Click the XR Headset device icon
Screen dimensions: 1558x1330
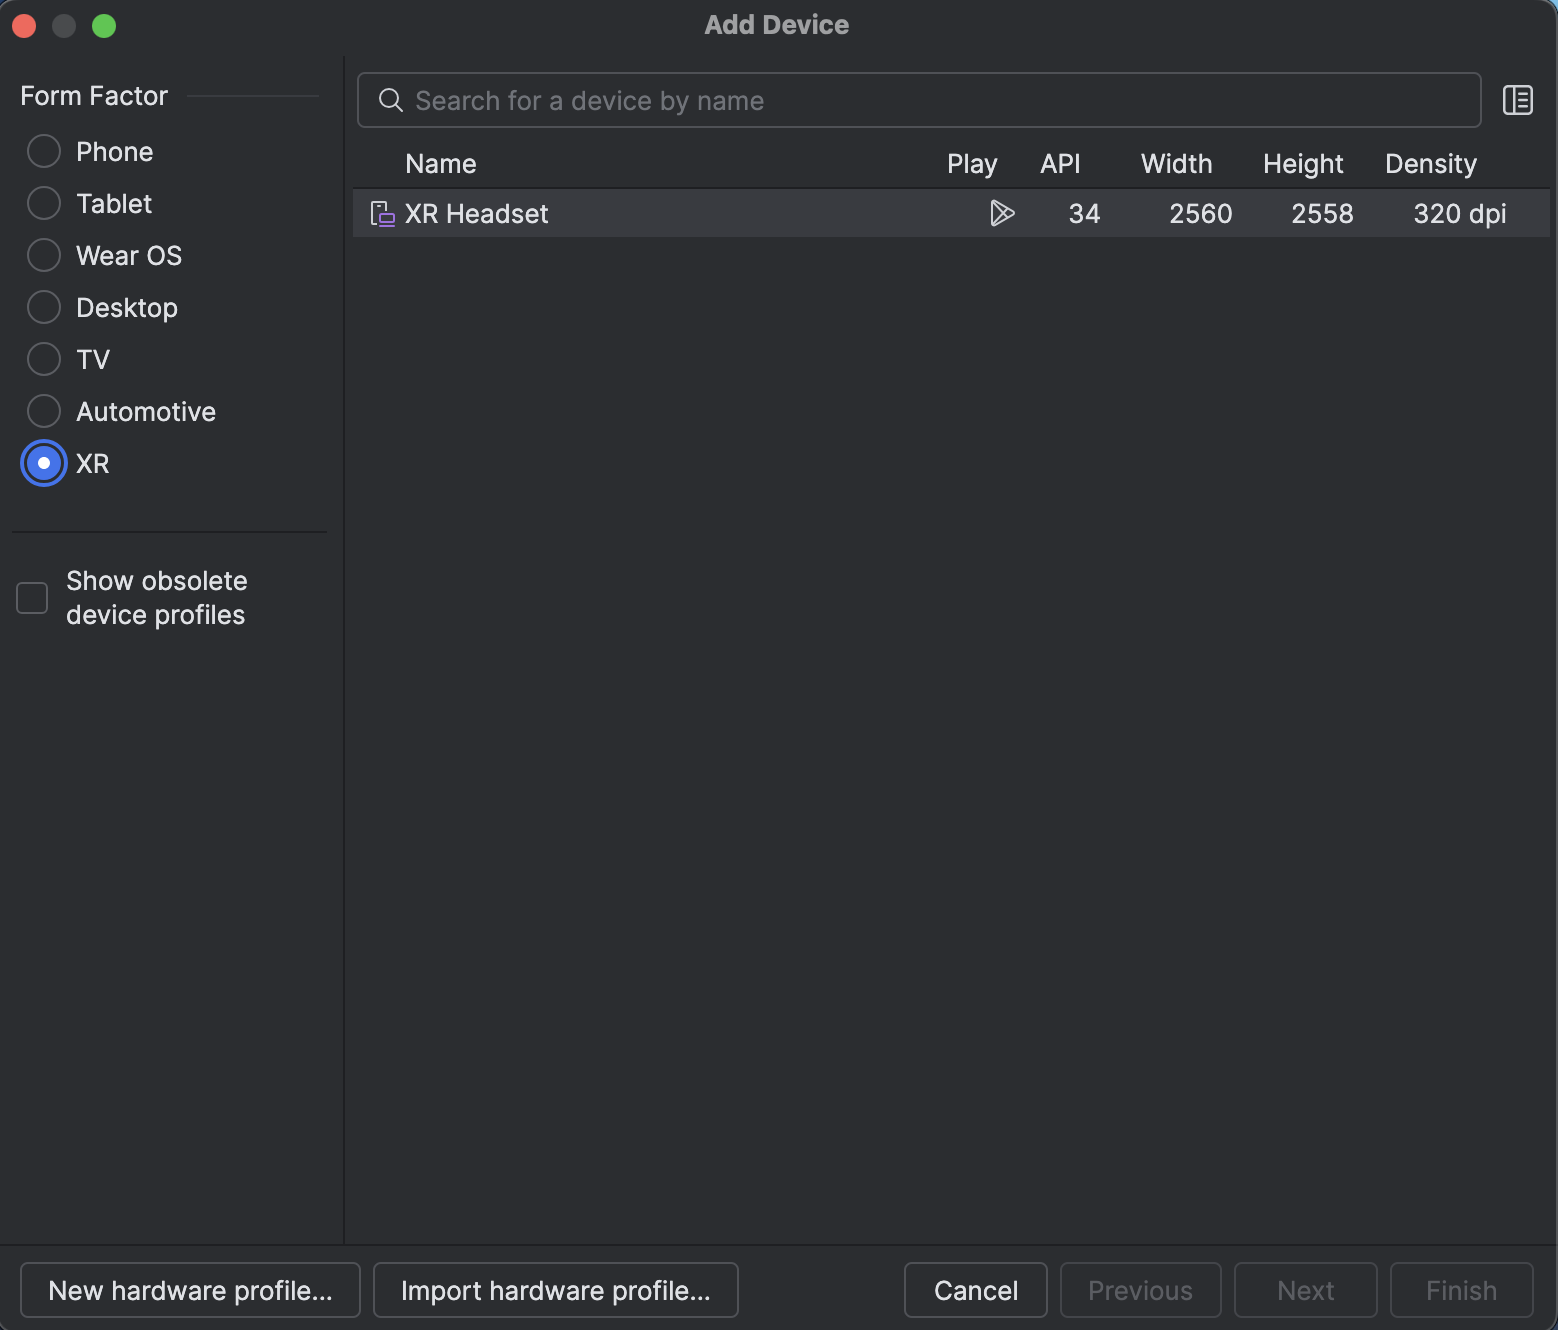click(382, 213)
